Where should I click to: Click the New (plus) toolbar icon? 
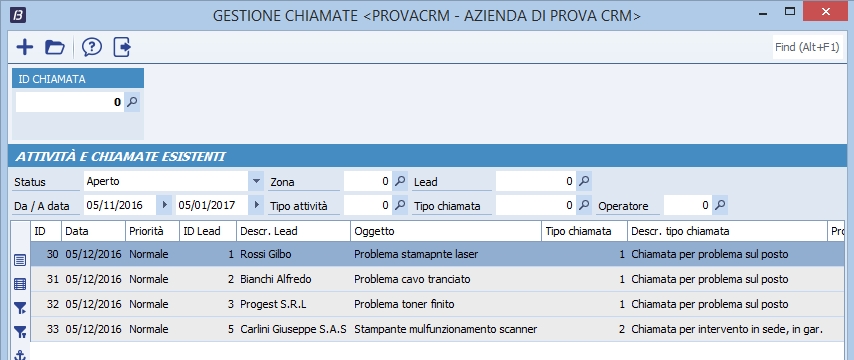pyautogui.click(x=25, y=47)
